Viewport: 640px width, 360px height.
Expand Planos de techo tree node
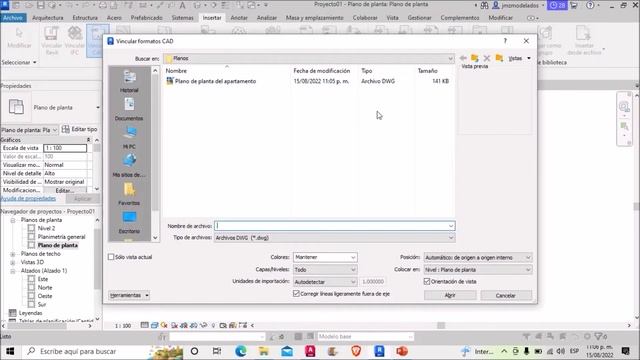pyautogui.click(x=13, y=254)
